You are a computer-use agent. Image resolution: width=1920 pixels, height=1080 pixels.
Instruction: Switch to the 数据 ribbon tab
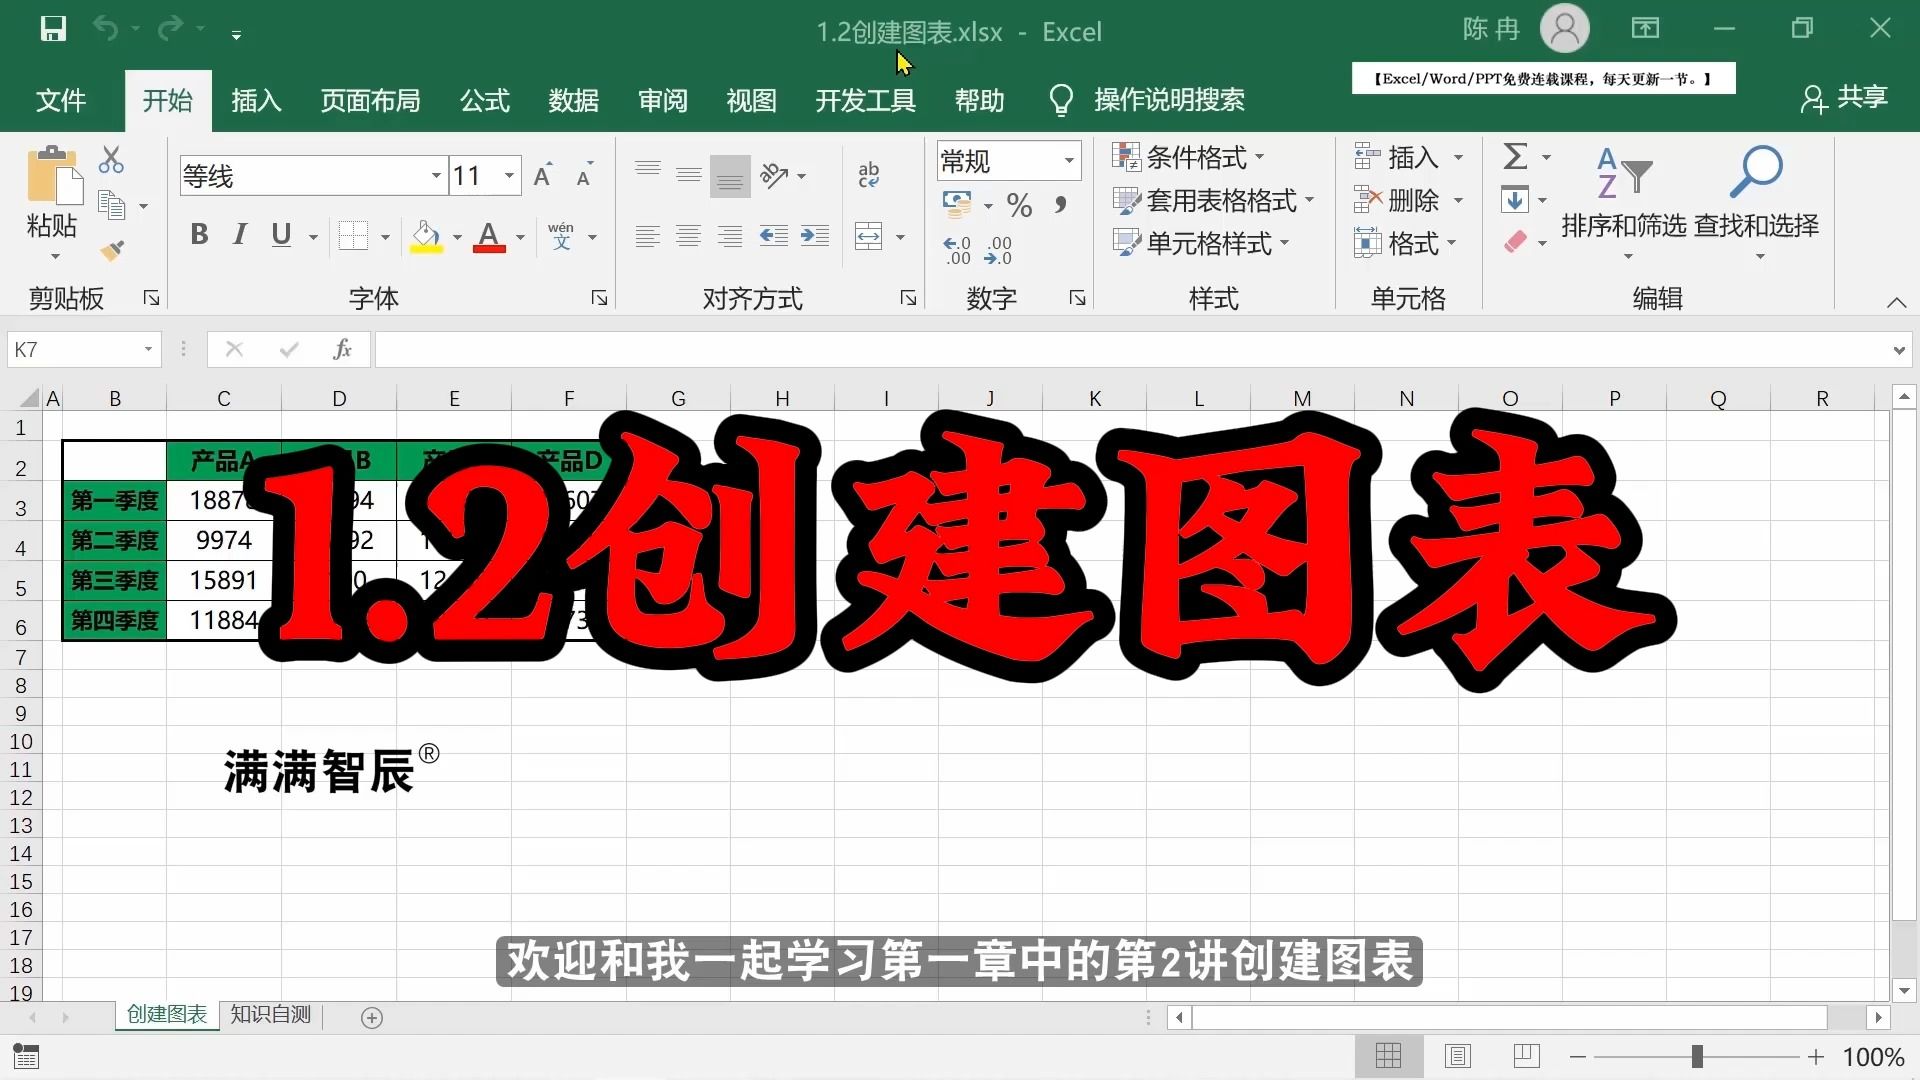574,100
